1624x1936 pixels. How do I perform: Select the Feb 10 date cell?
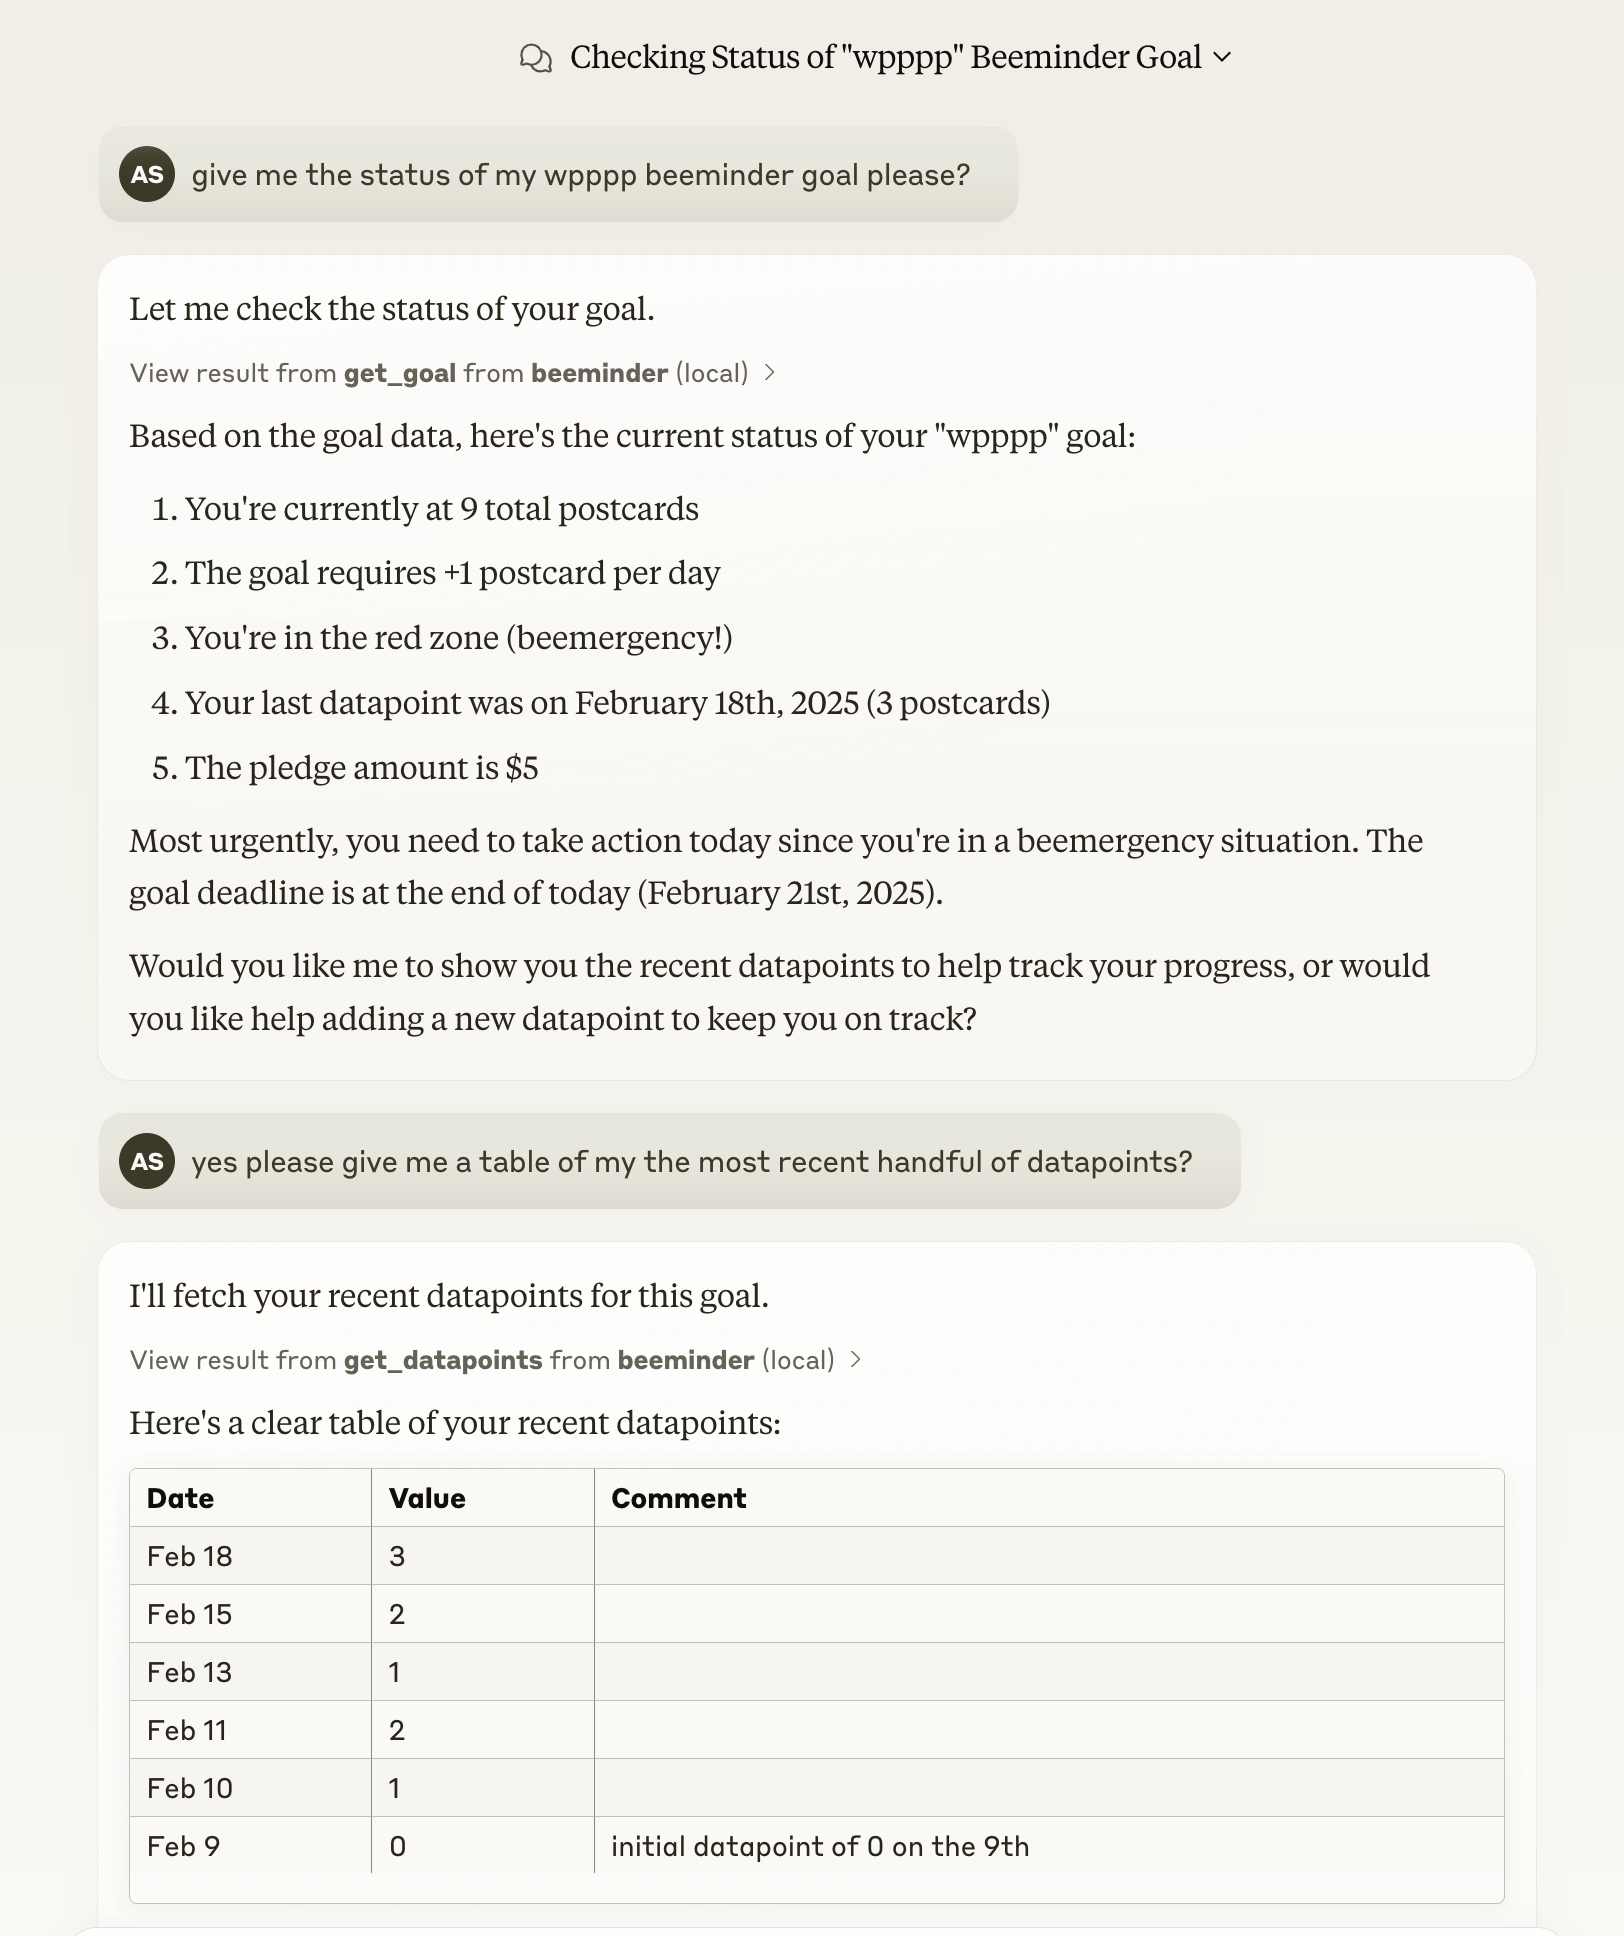[x=189, y=1788]
